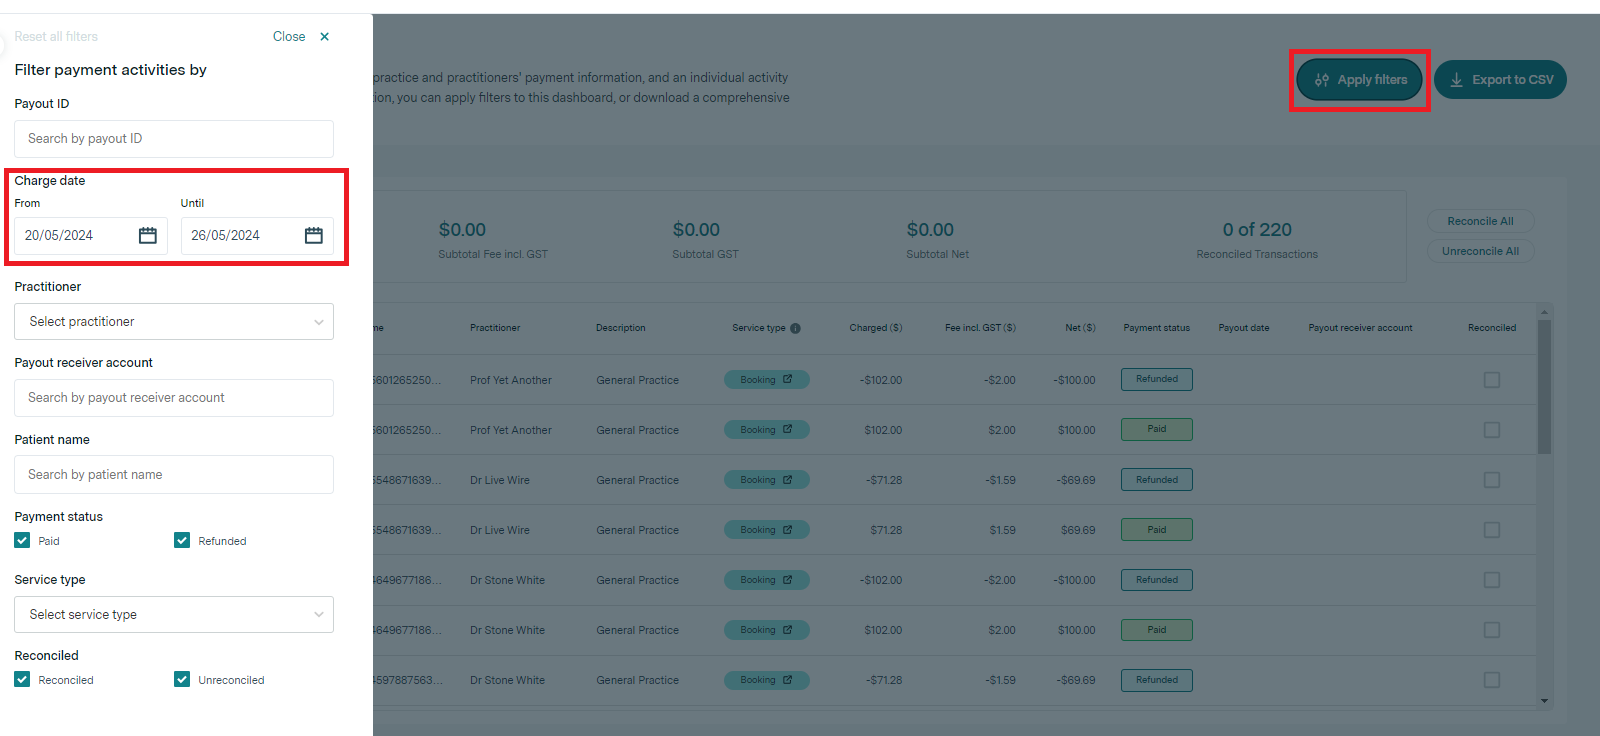Toggle the Reconciled filter checkbox
The width and height of the screenshot is (1600, 736).
[22, 680]
